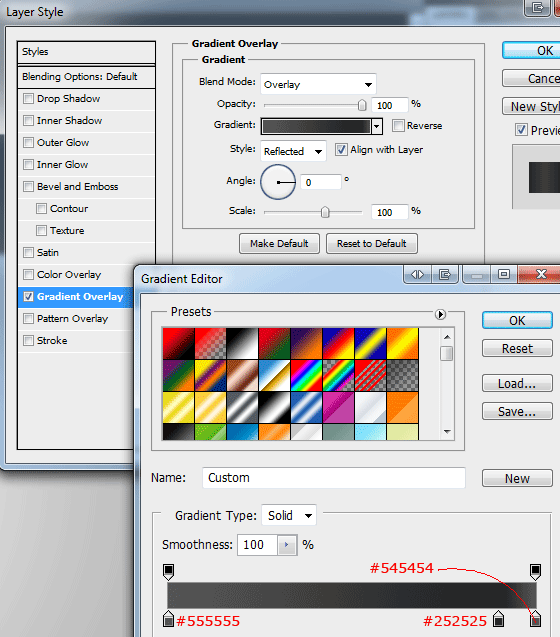Confirm Gradient Editor with OK
560x637 pixels.
pyautogui.click(x=517, y=320)
